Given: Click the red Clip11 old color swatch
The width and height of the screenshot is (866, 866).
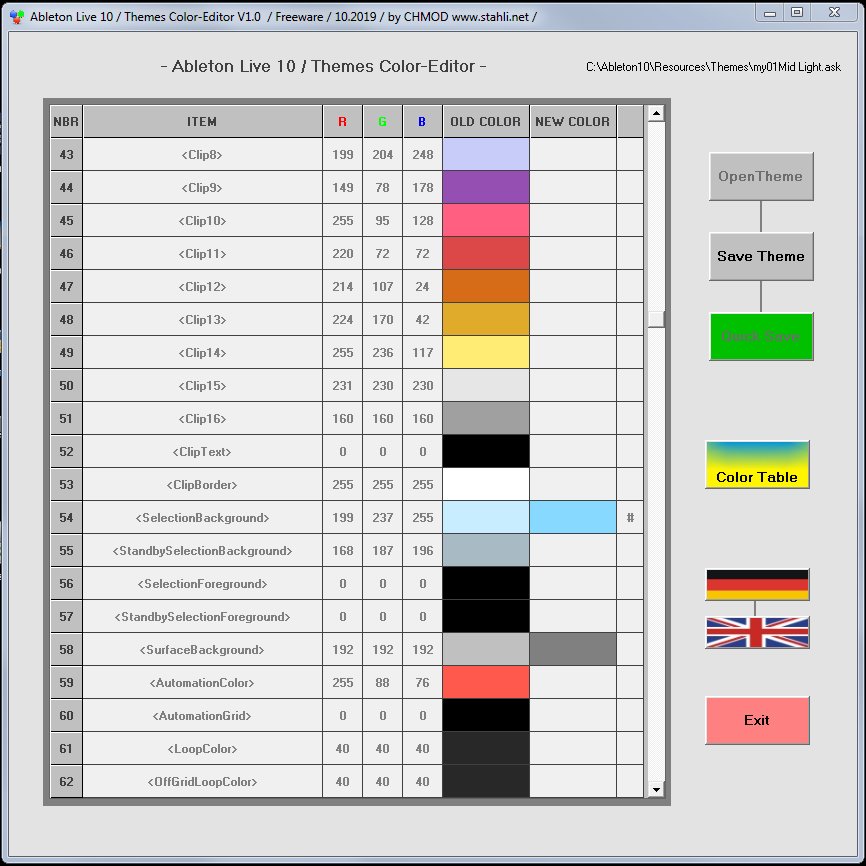Looking at the screenshot, I should pos(485,254).
